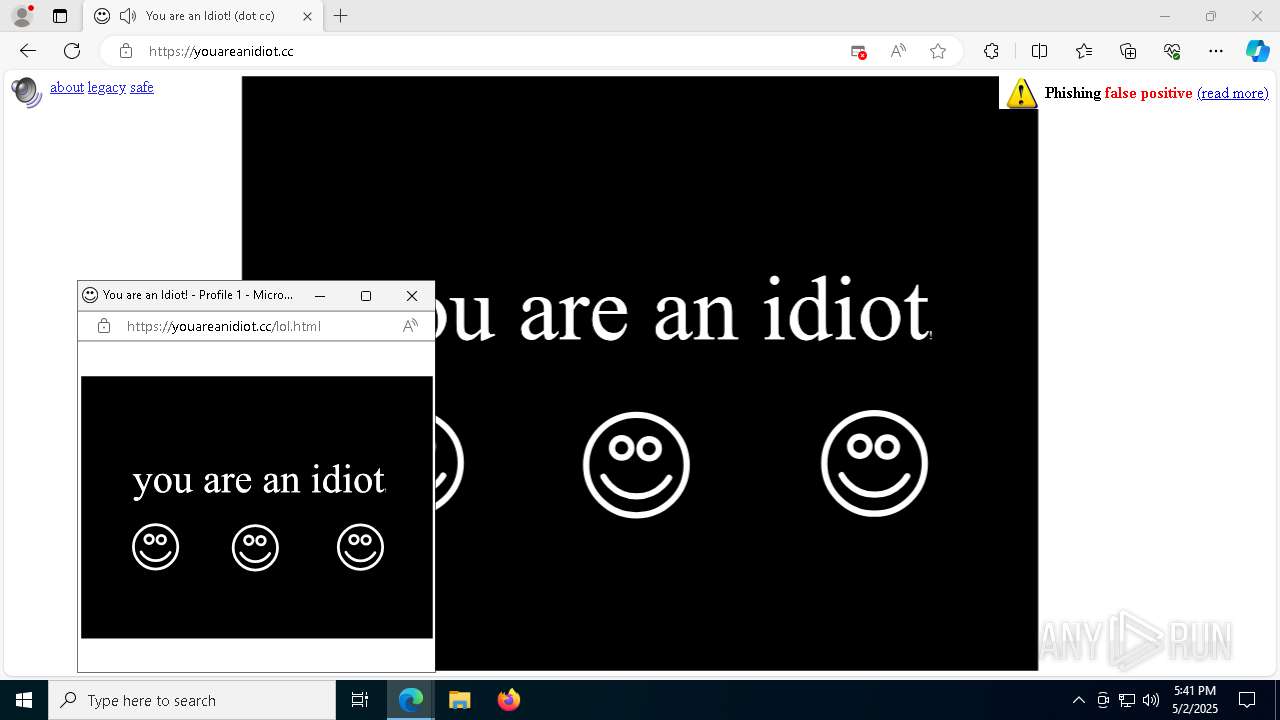Toggle Split screen view

(x=1039, y=51)
